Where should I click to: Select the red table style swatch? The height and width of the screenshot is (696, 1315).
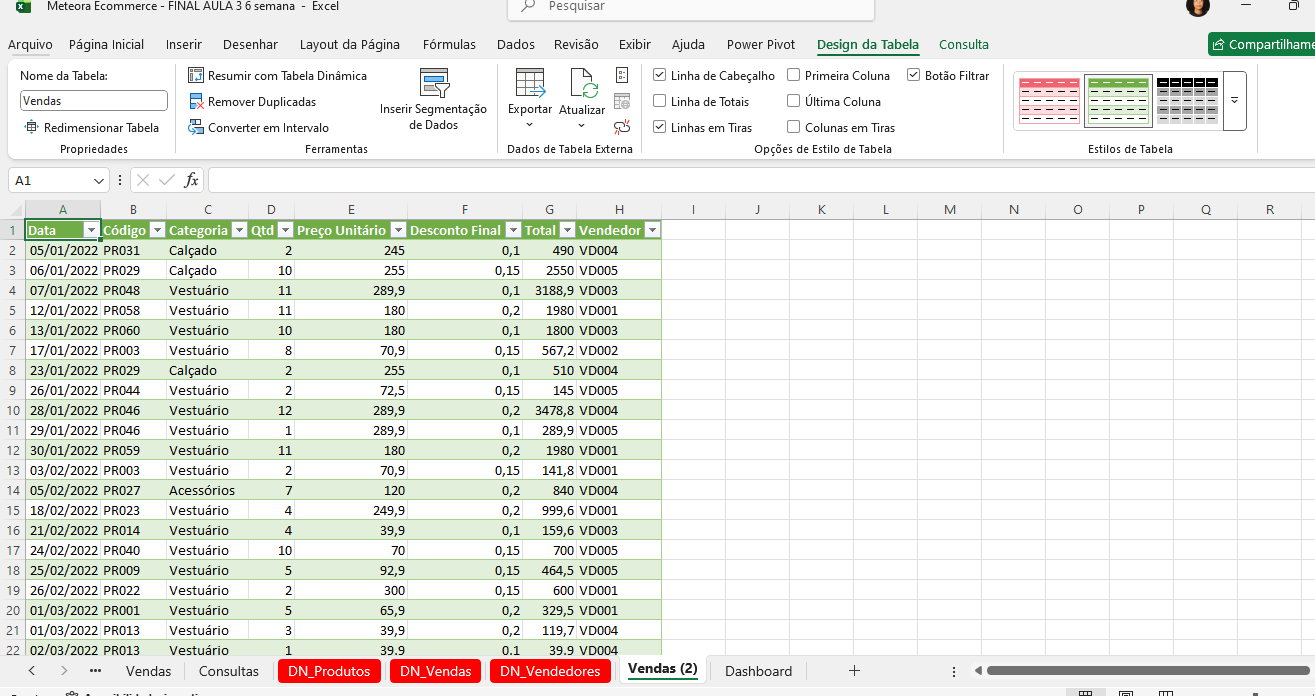[1048, 101]
